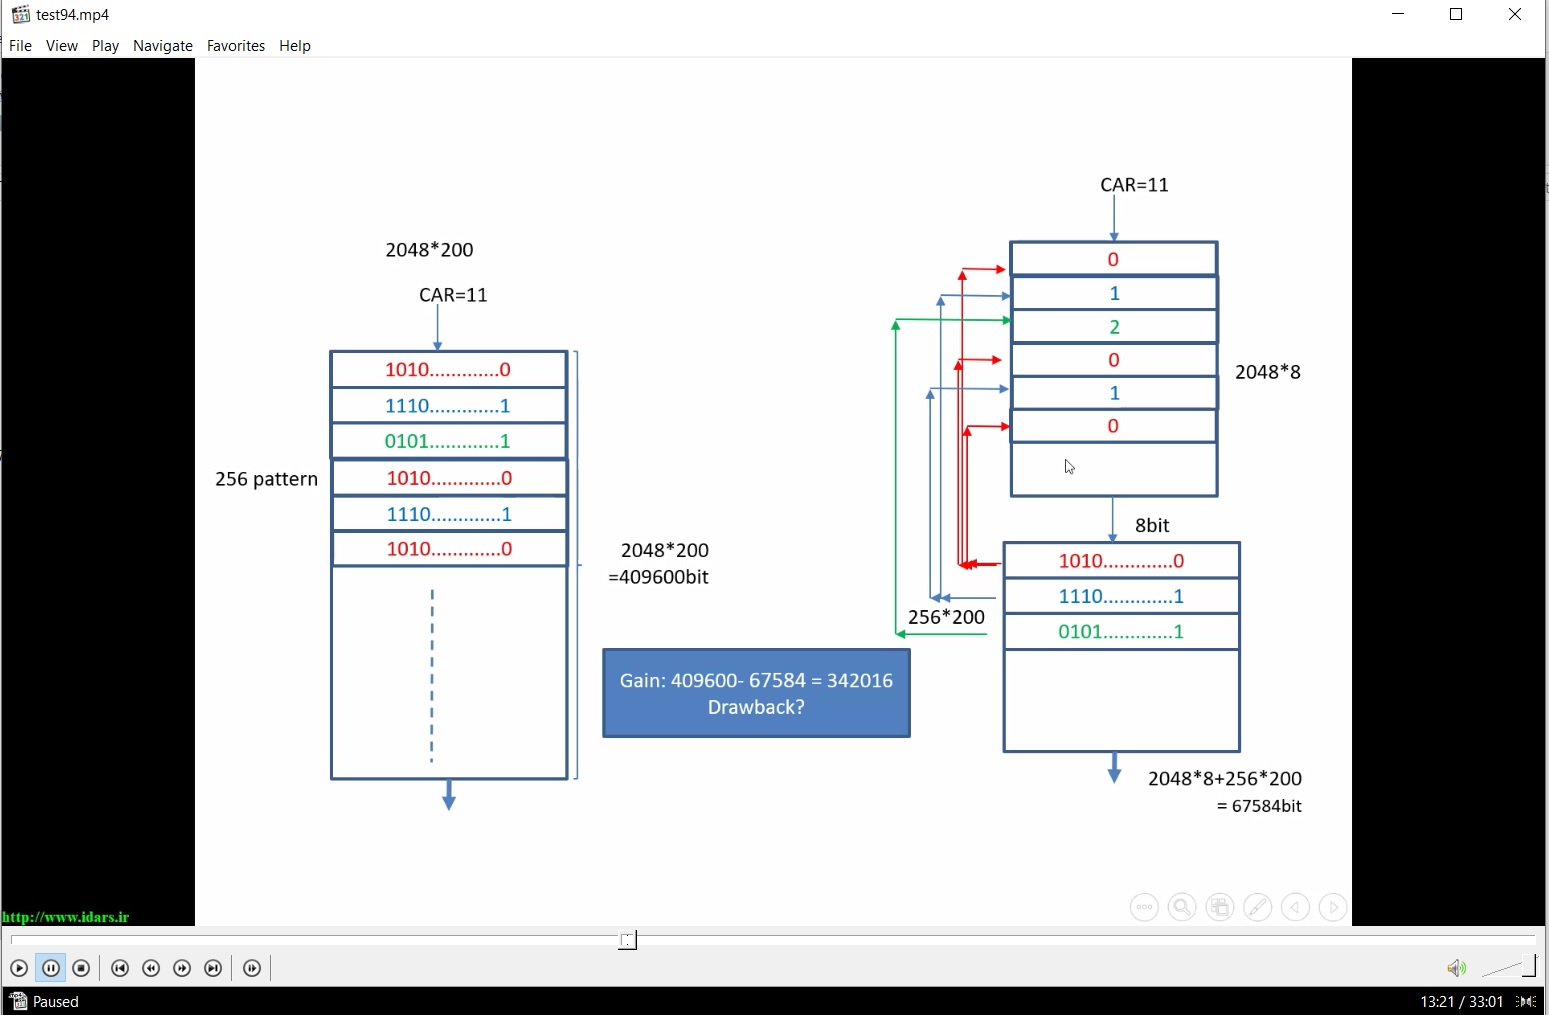Open the Favorites menu
Image resolution: width=1549 pixels, height=1015 pixels.
(x=236, y=46)
